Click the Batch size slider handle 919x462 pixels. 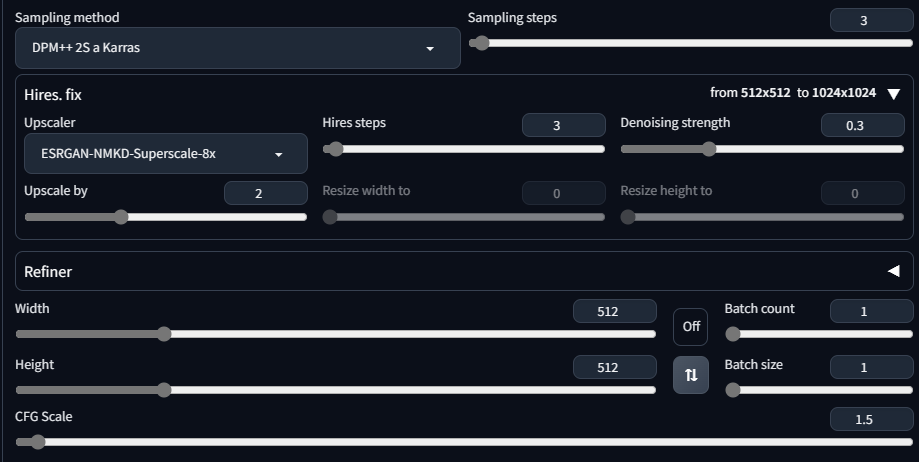733,390
